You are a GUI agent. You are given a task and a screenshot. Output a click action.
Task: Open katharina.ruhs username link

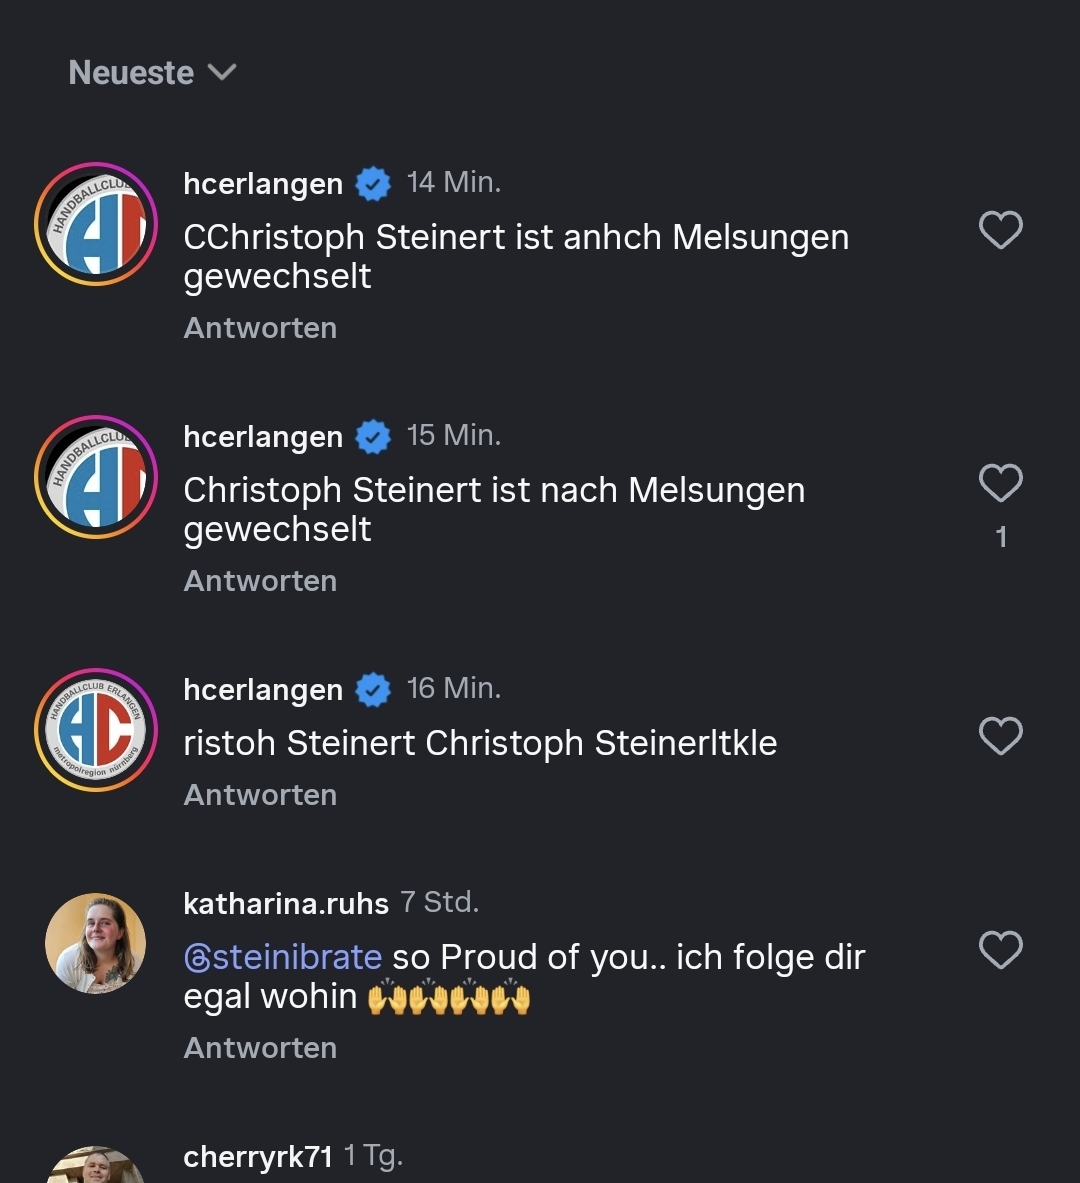pyautogui.click(x=286, y=904)
